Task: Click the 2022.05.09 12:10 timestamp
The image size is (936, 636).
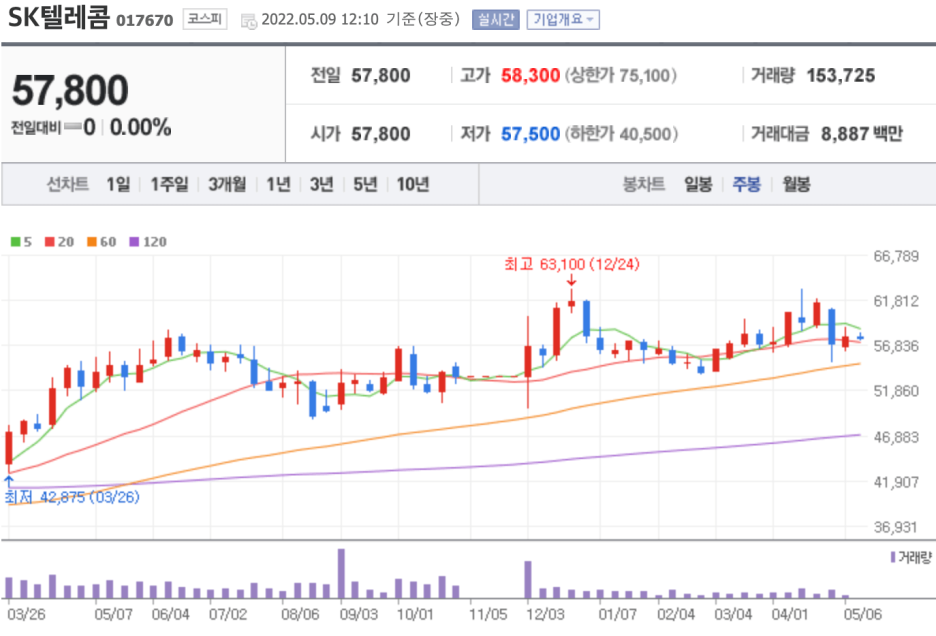Action: [320, 20]
